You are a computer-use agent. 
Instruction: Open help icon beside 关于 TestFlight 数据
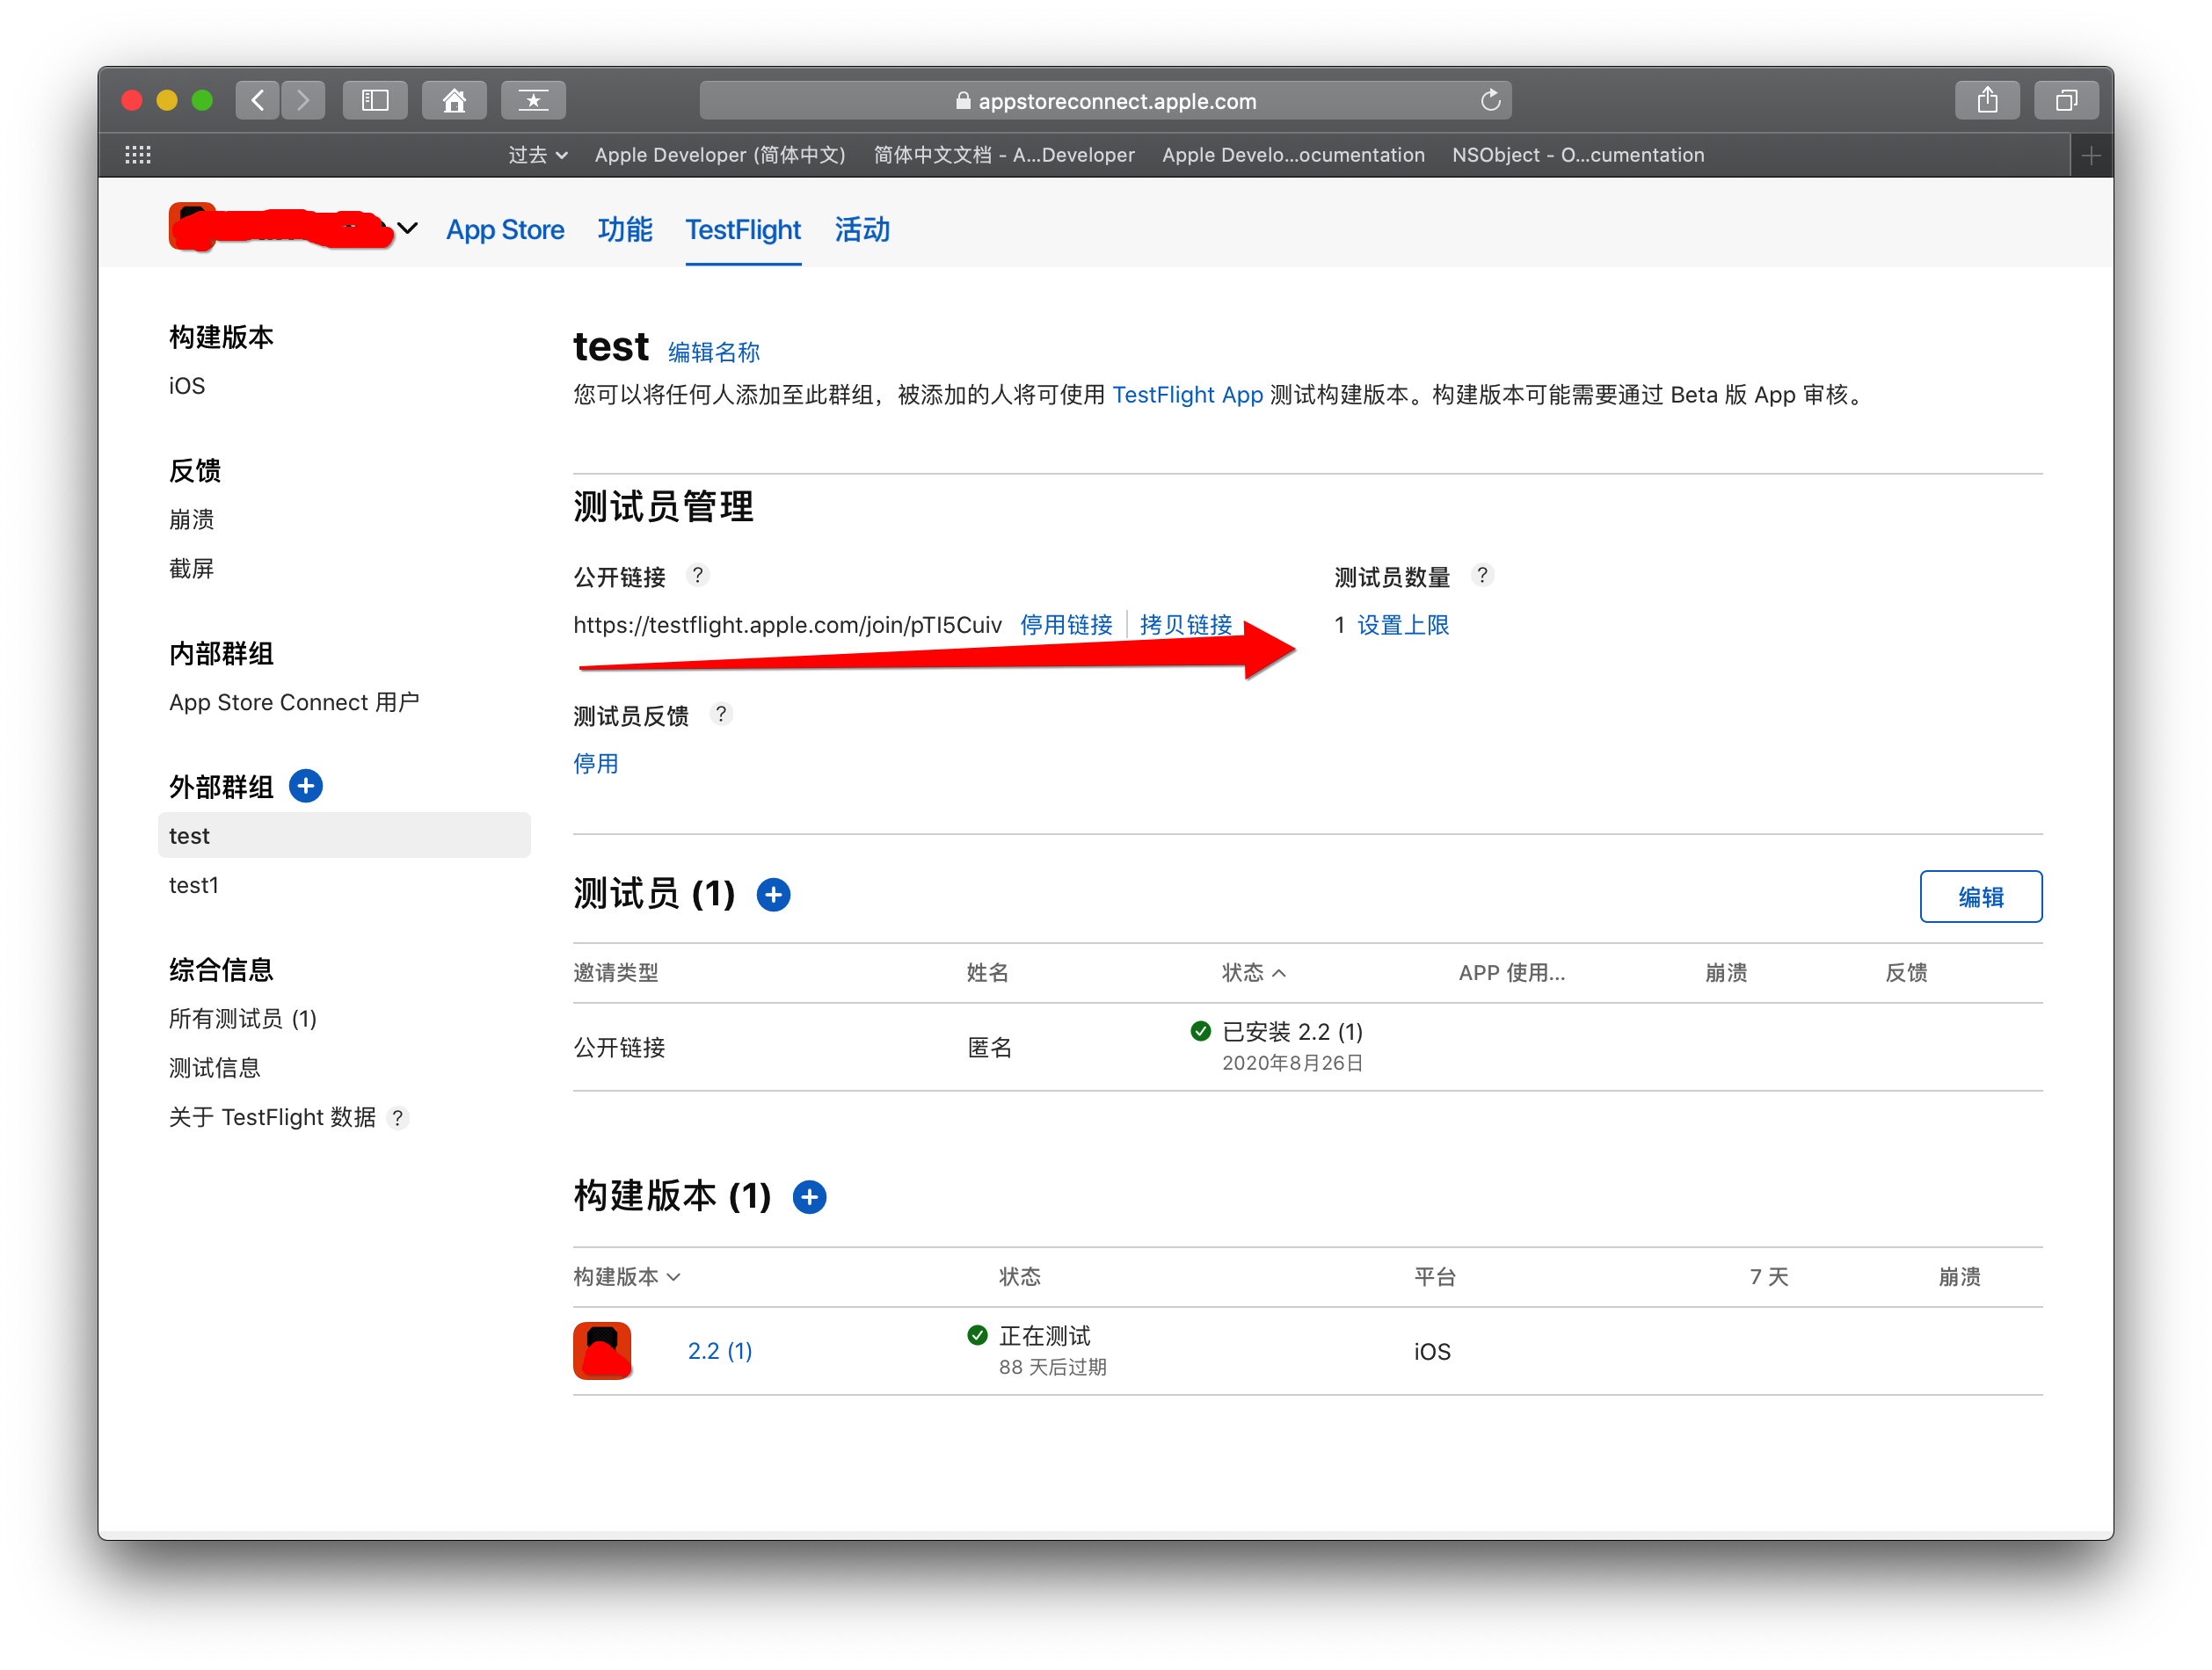(398, 1117)
